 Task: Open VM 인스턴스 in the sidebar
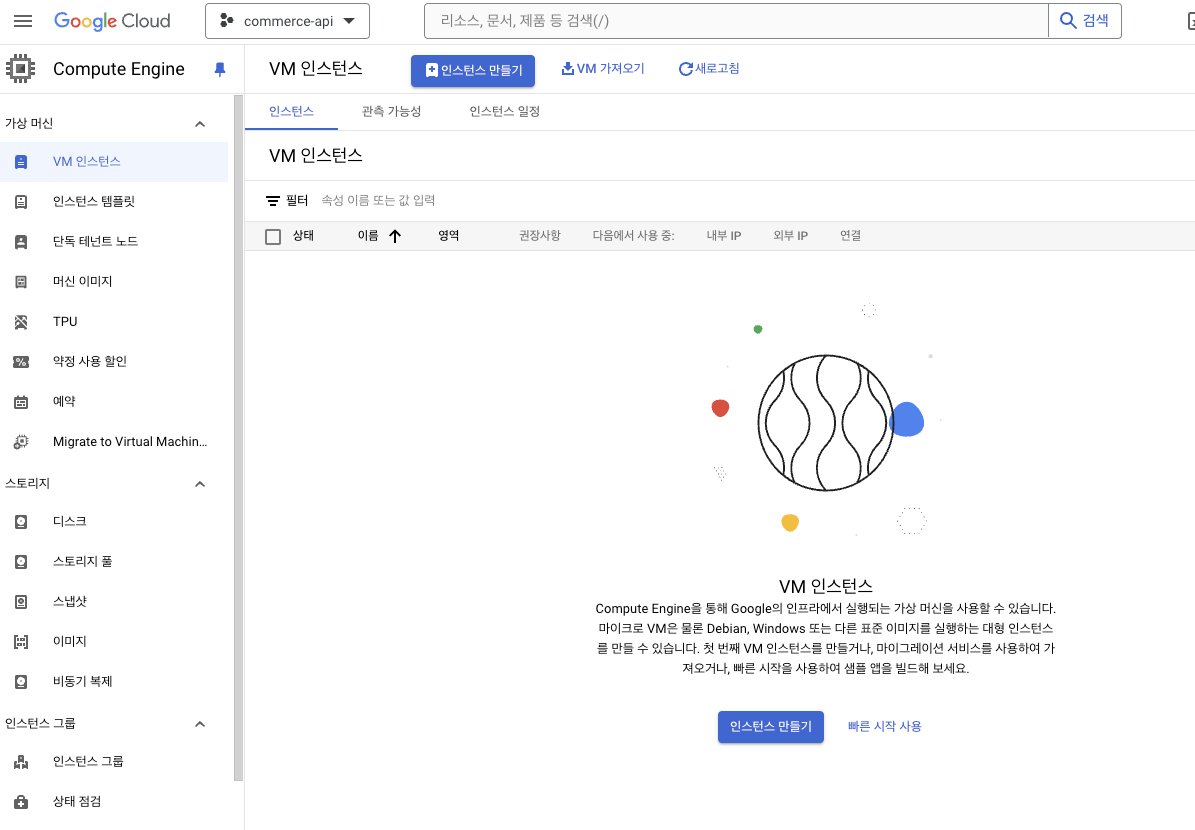(114, 162)
